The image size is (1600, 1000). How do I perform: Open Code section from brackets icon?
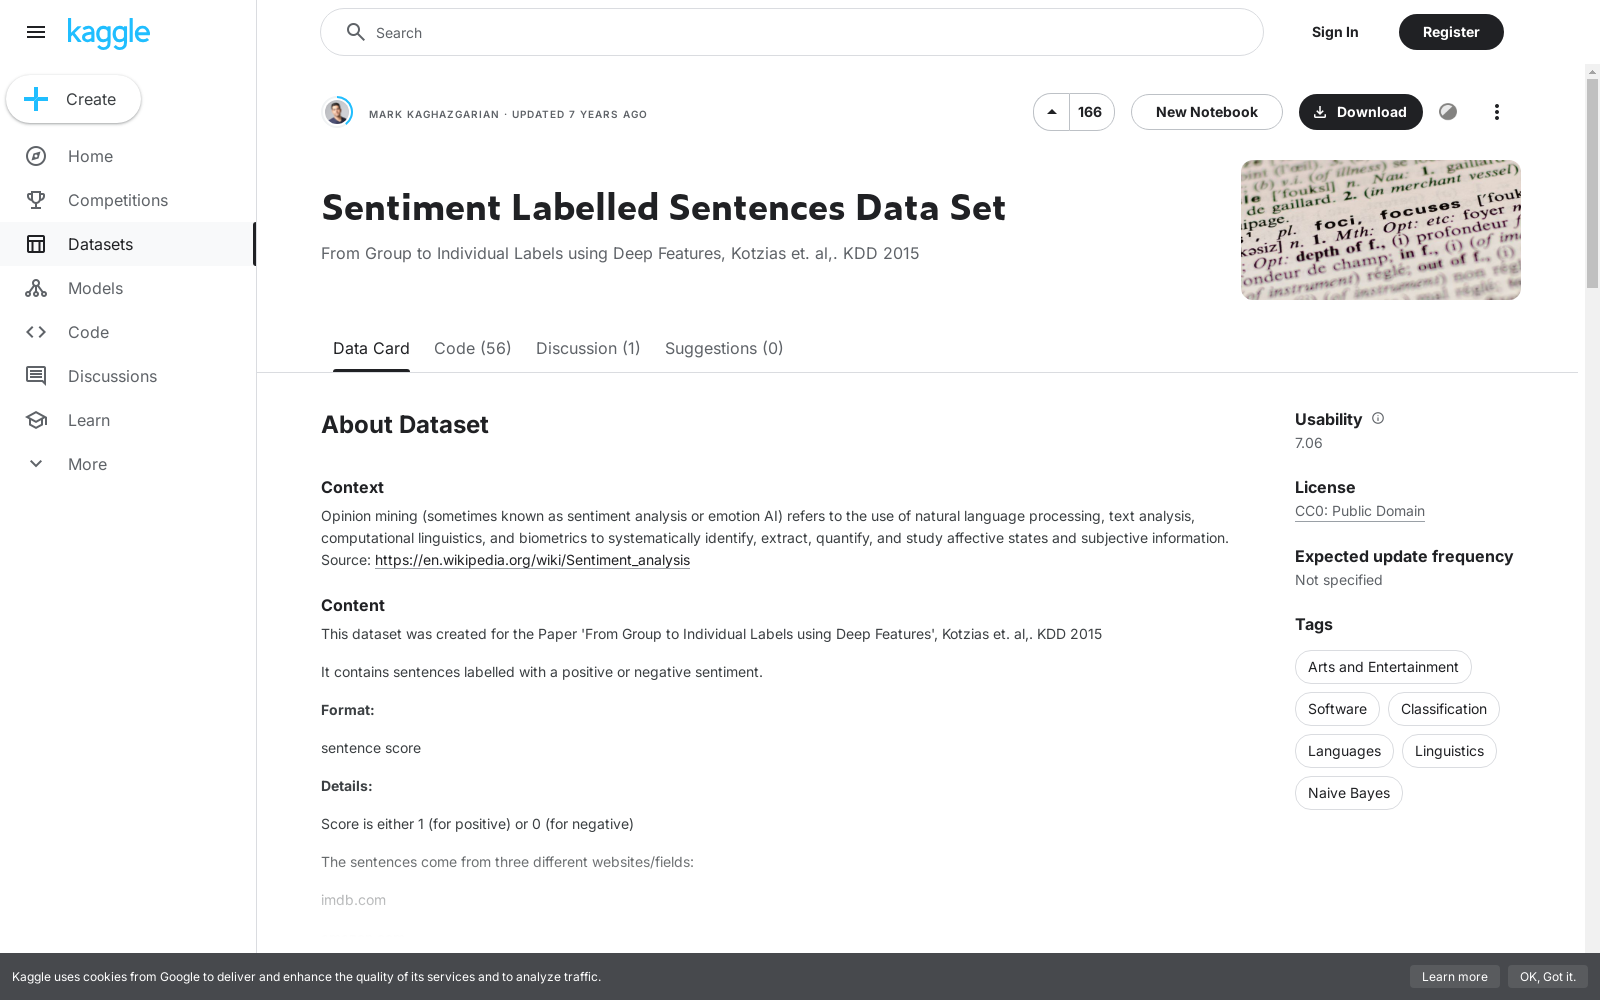click(36, 332)
